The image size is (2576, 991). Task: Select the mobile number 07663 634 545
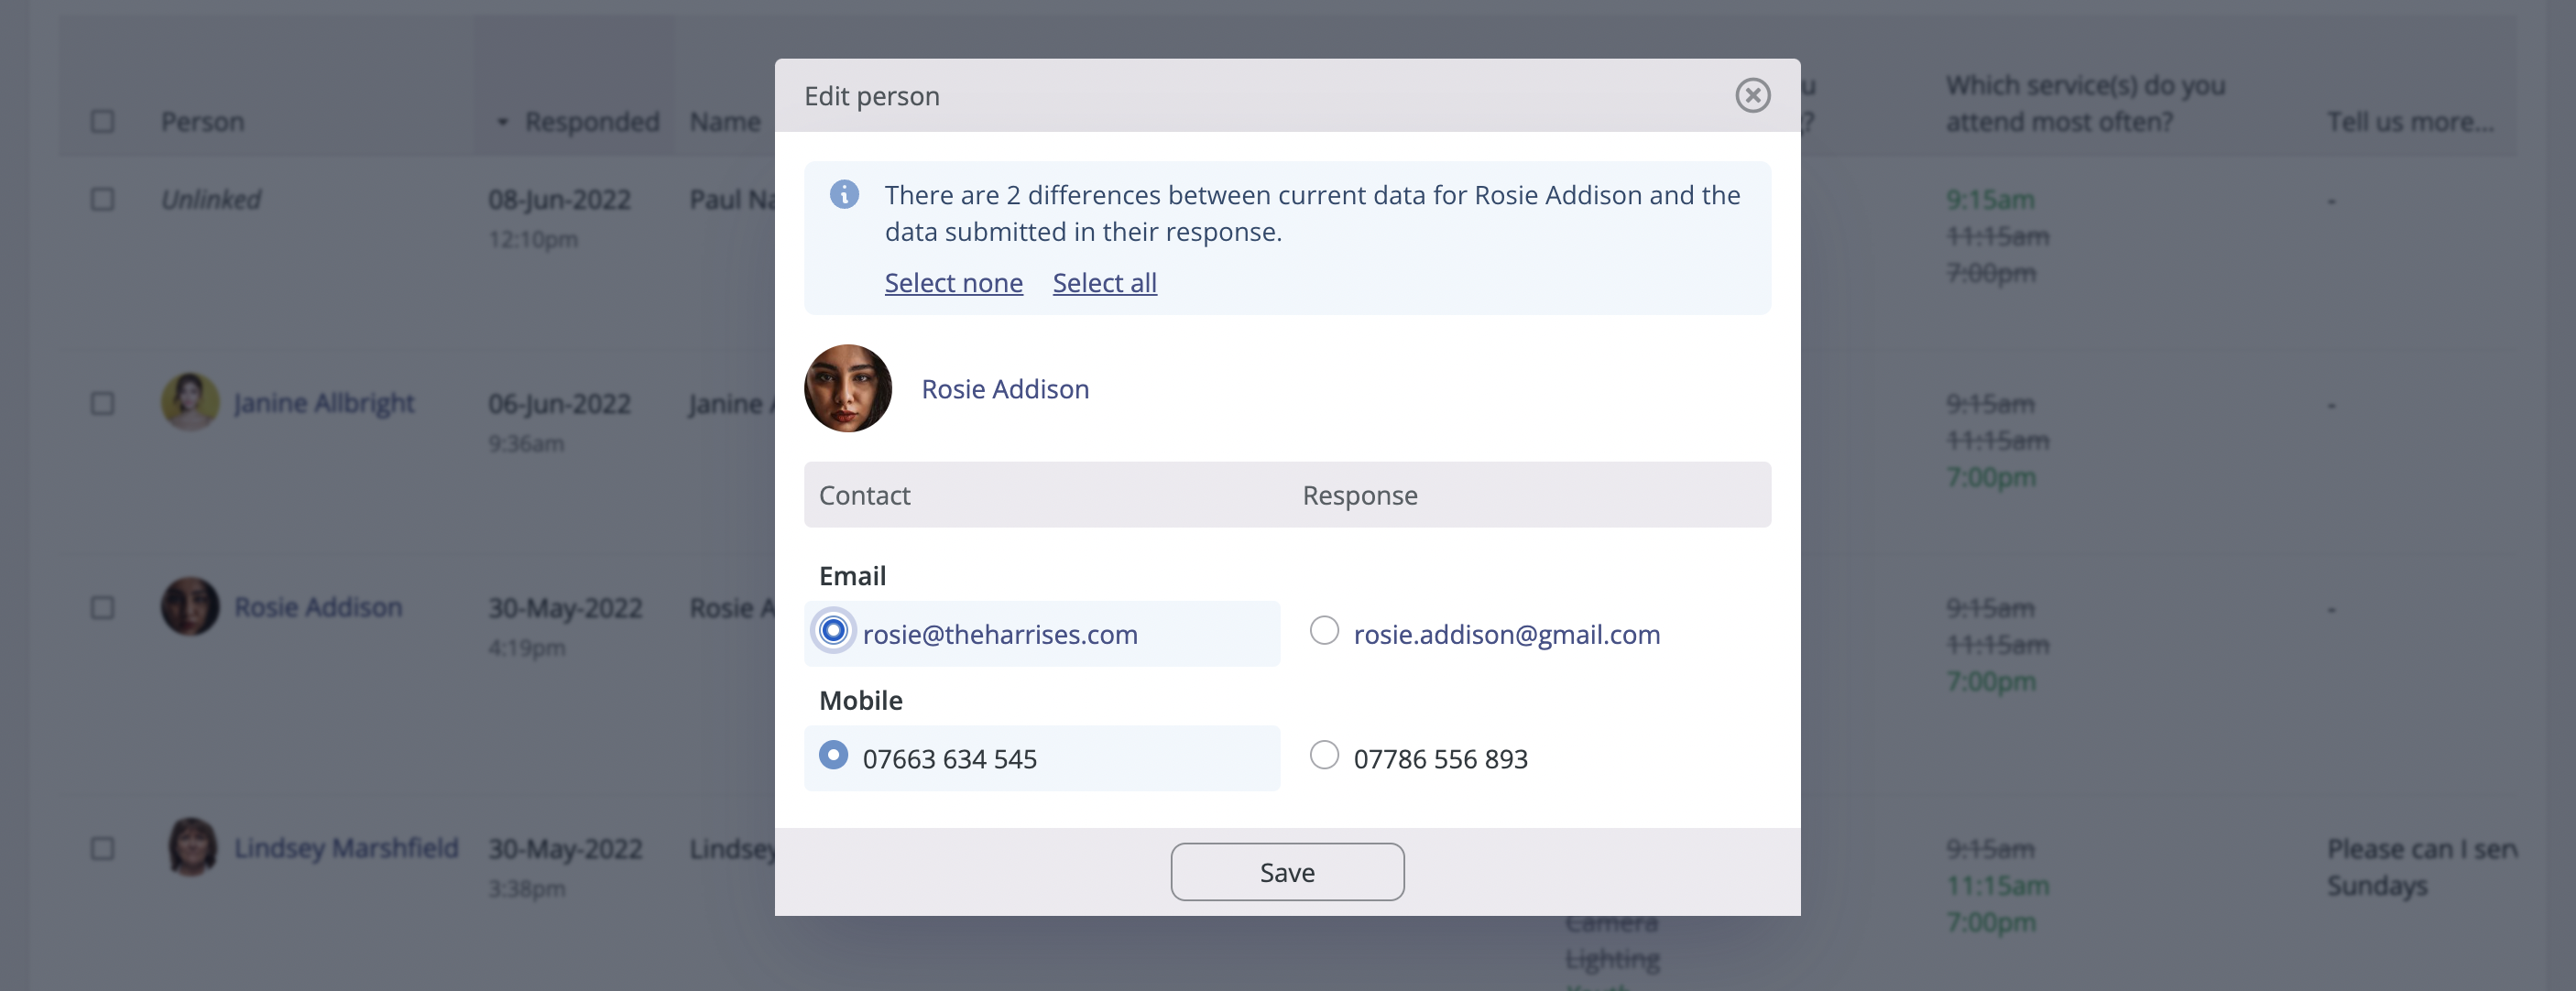click(x=833, y=755)
